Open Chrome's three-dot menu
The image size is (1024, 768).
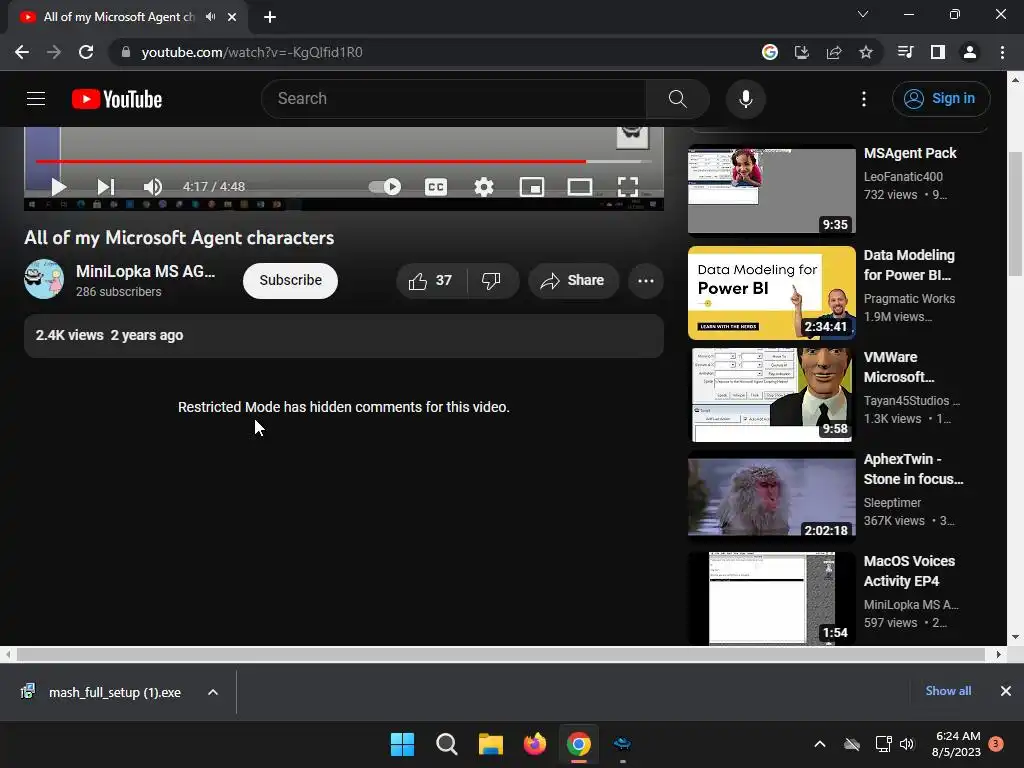[1002, 52]
